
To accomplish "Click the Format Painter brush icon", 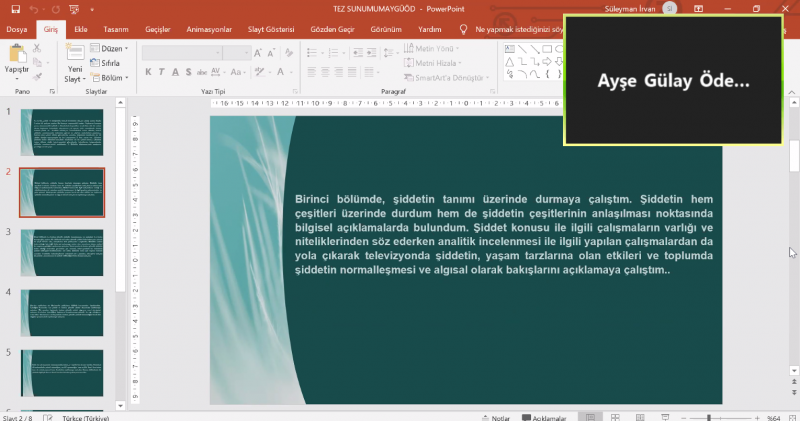I will tap(38, 77).
